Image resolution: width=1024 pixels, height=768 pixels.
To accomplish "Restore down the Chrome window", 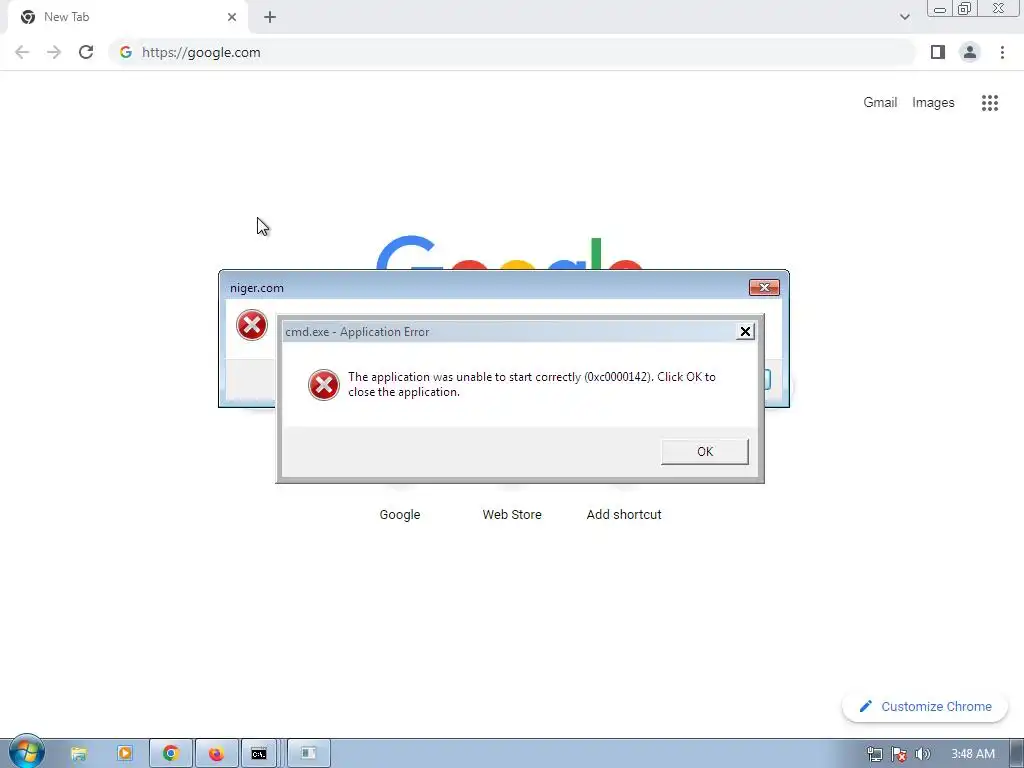I will coord(964,8).
